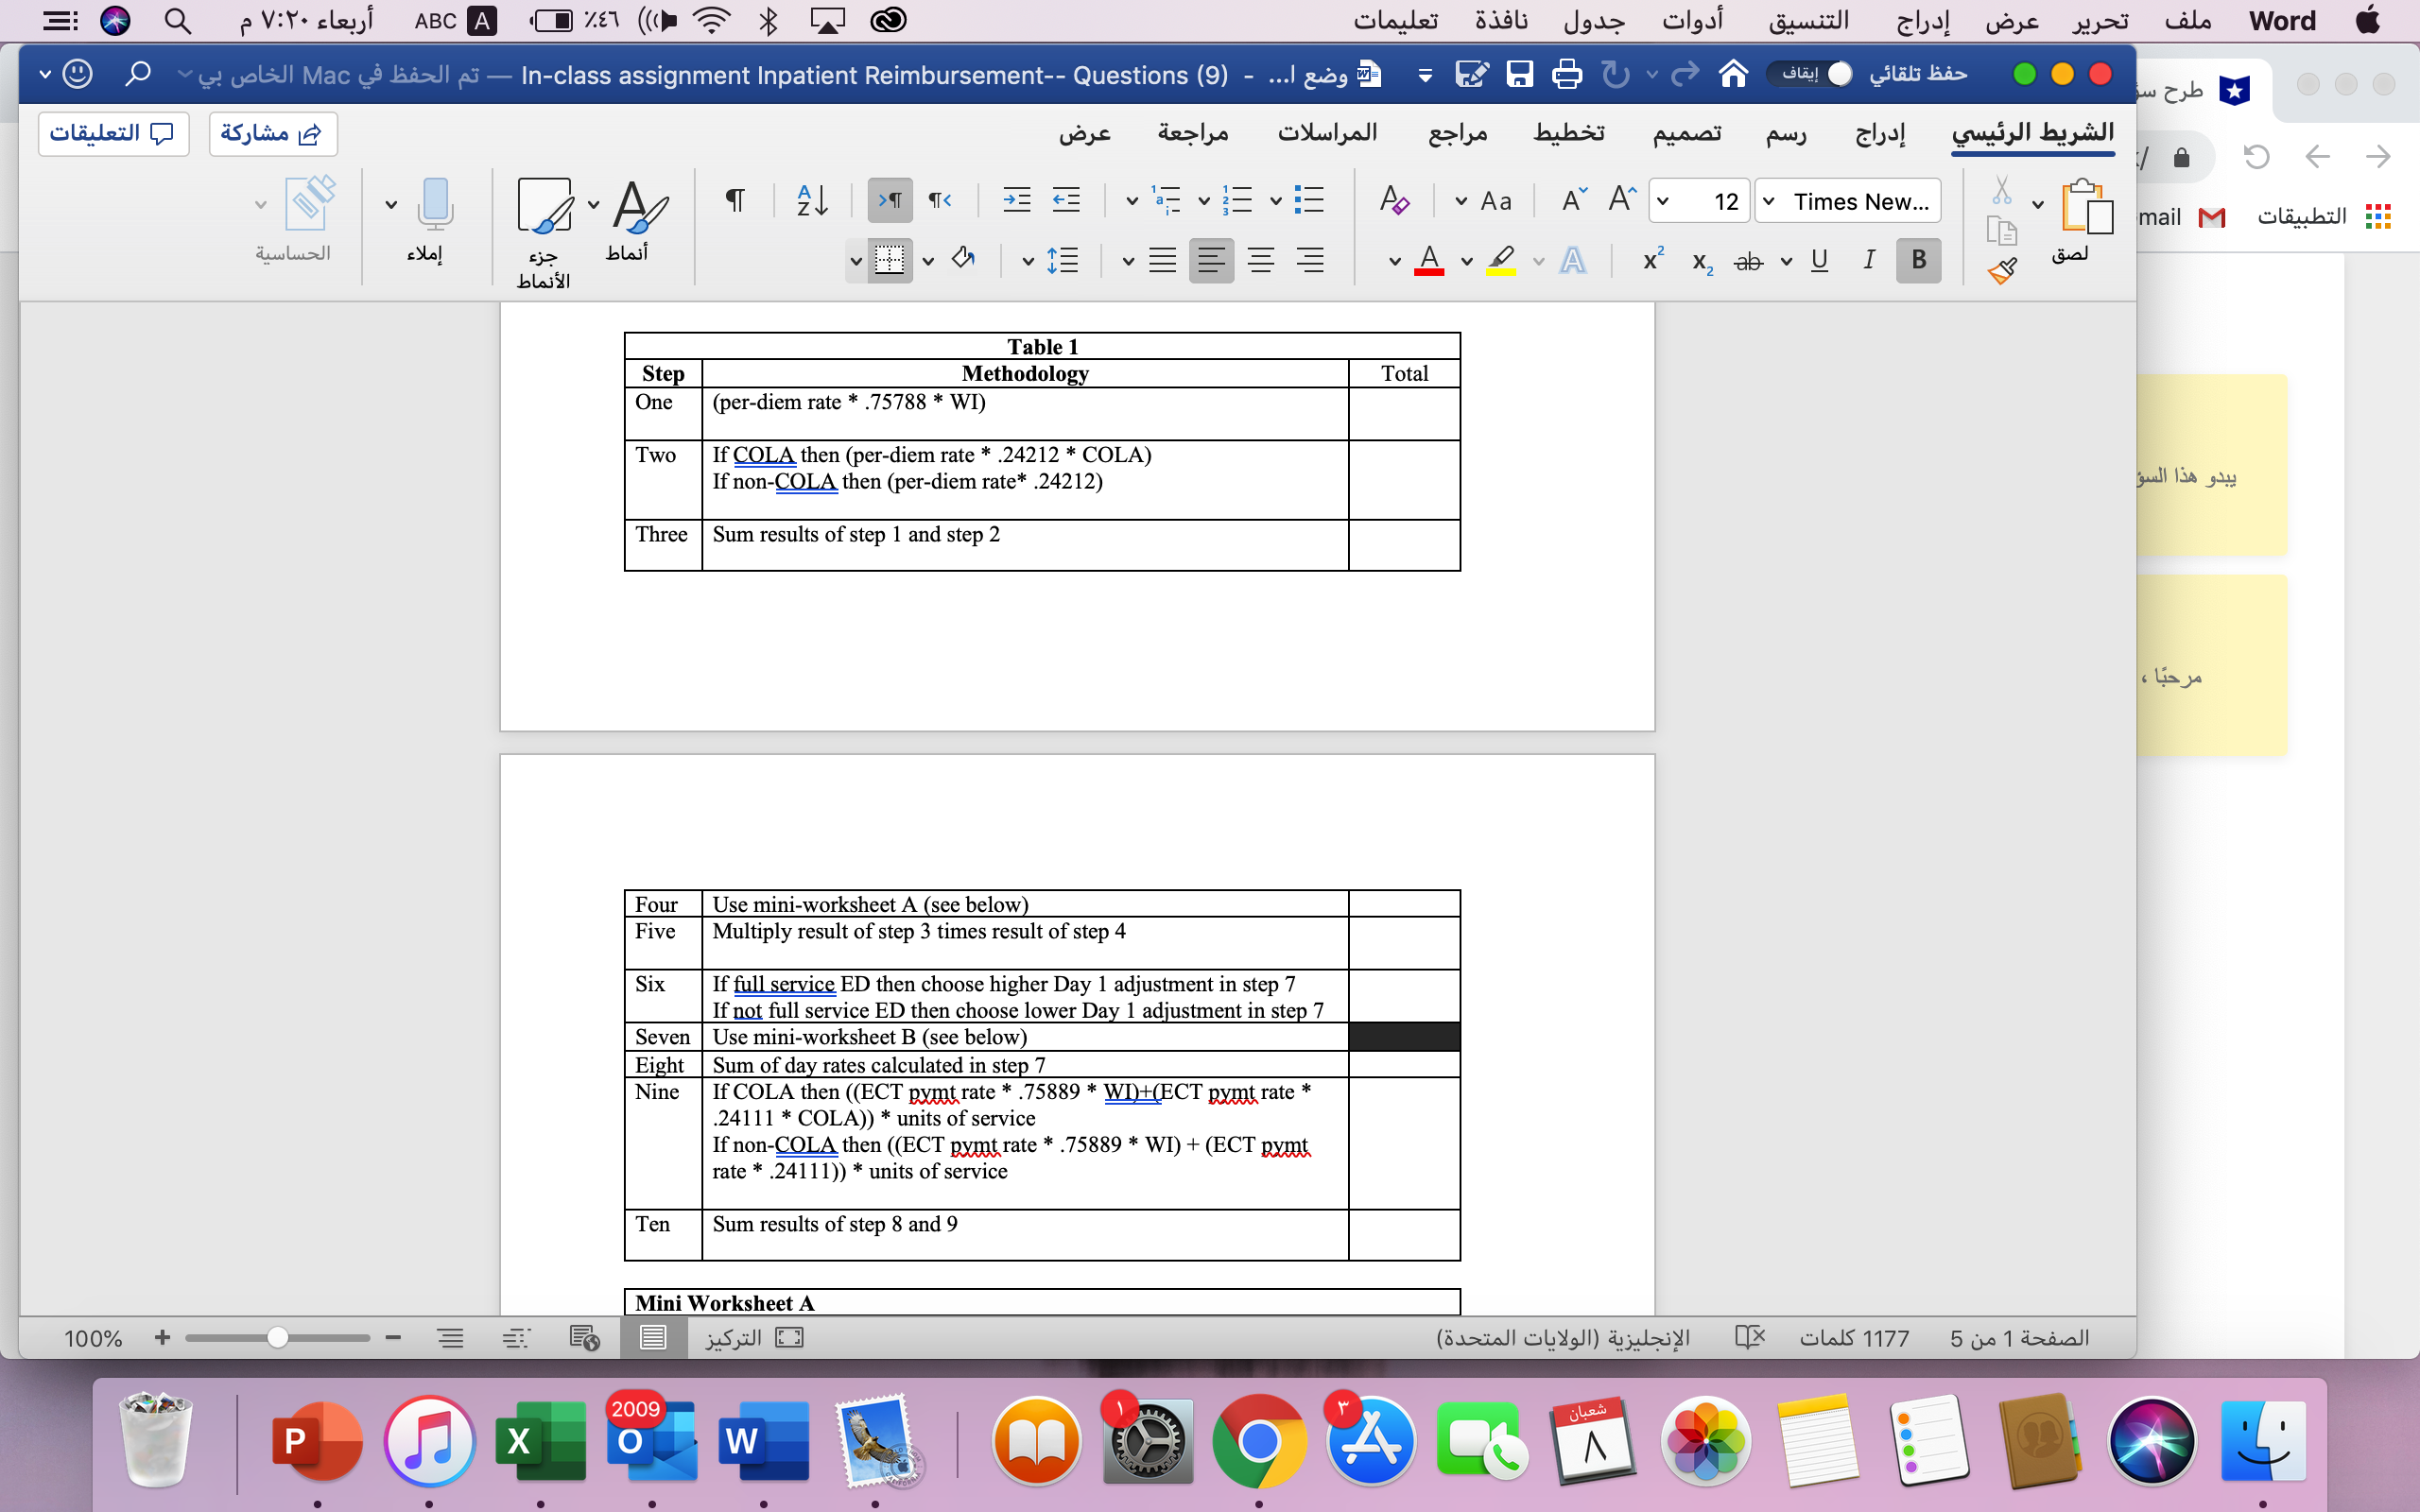Adjust the zoom slider at bottom left

click(x=278, y=1337)
